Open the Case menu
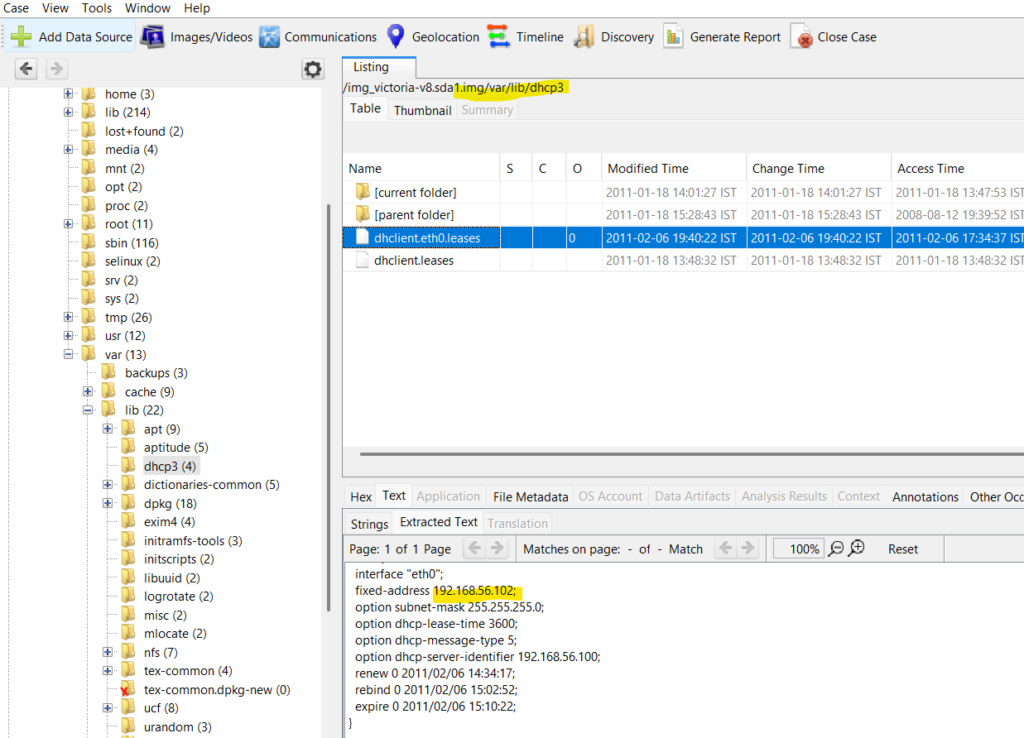This screenshot has width=1024, height=738. point(16,8)
